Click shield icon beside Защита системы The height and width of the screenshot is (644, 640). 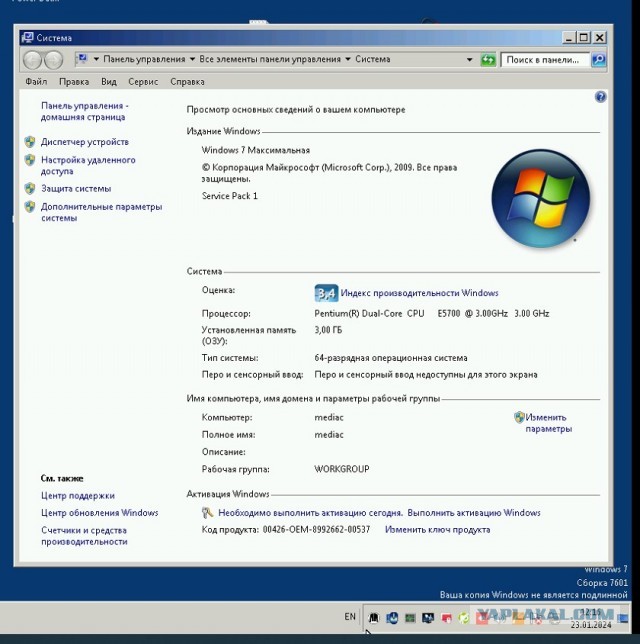pyautogui.click(x=30, y=189)
